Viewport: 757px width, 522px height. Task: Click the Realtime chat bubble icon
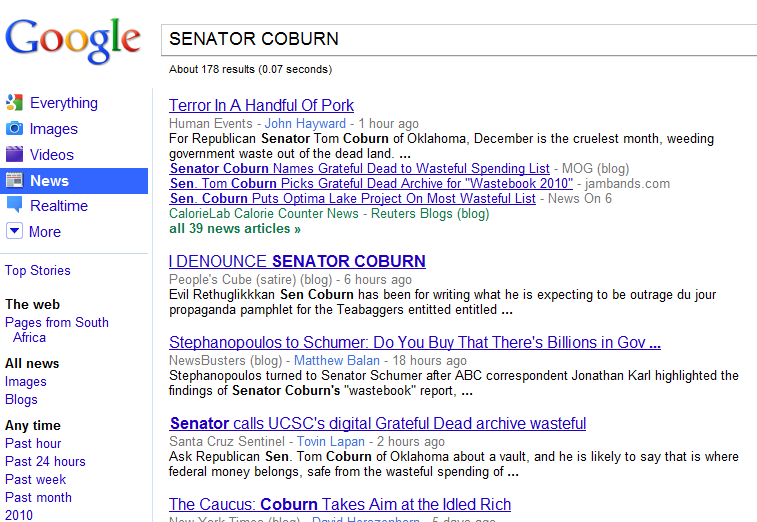15,206
